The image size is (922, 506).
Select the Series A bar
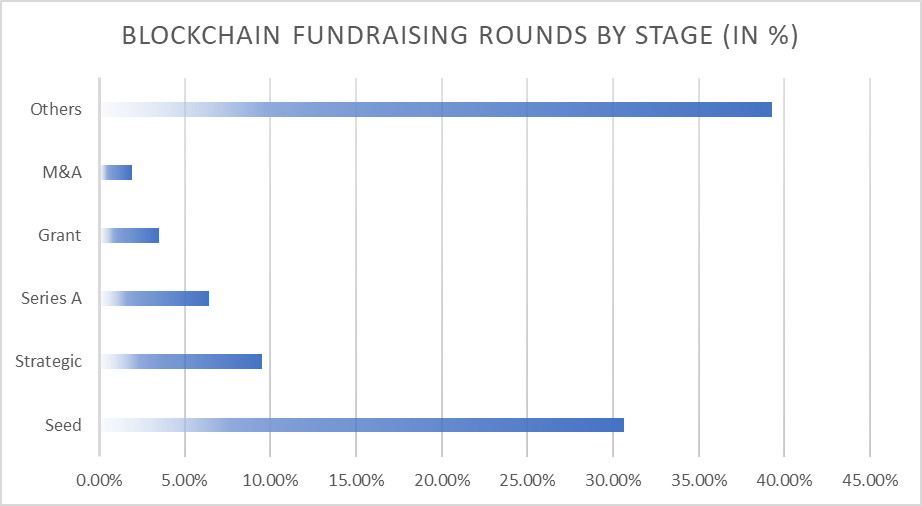point(155,298)
